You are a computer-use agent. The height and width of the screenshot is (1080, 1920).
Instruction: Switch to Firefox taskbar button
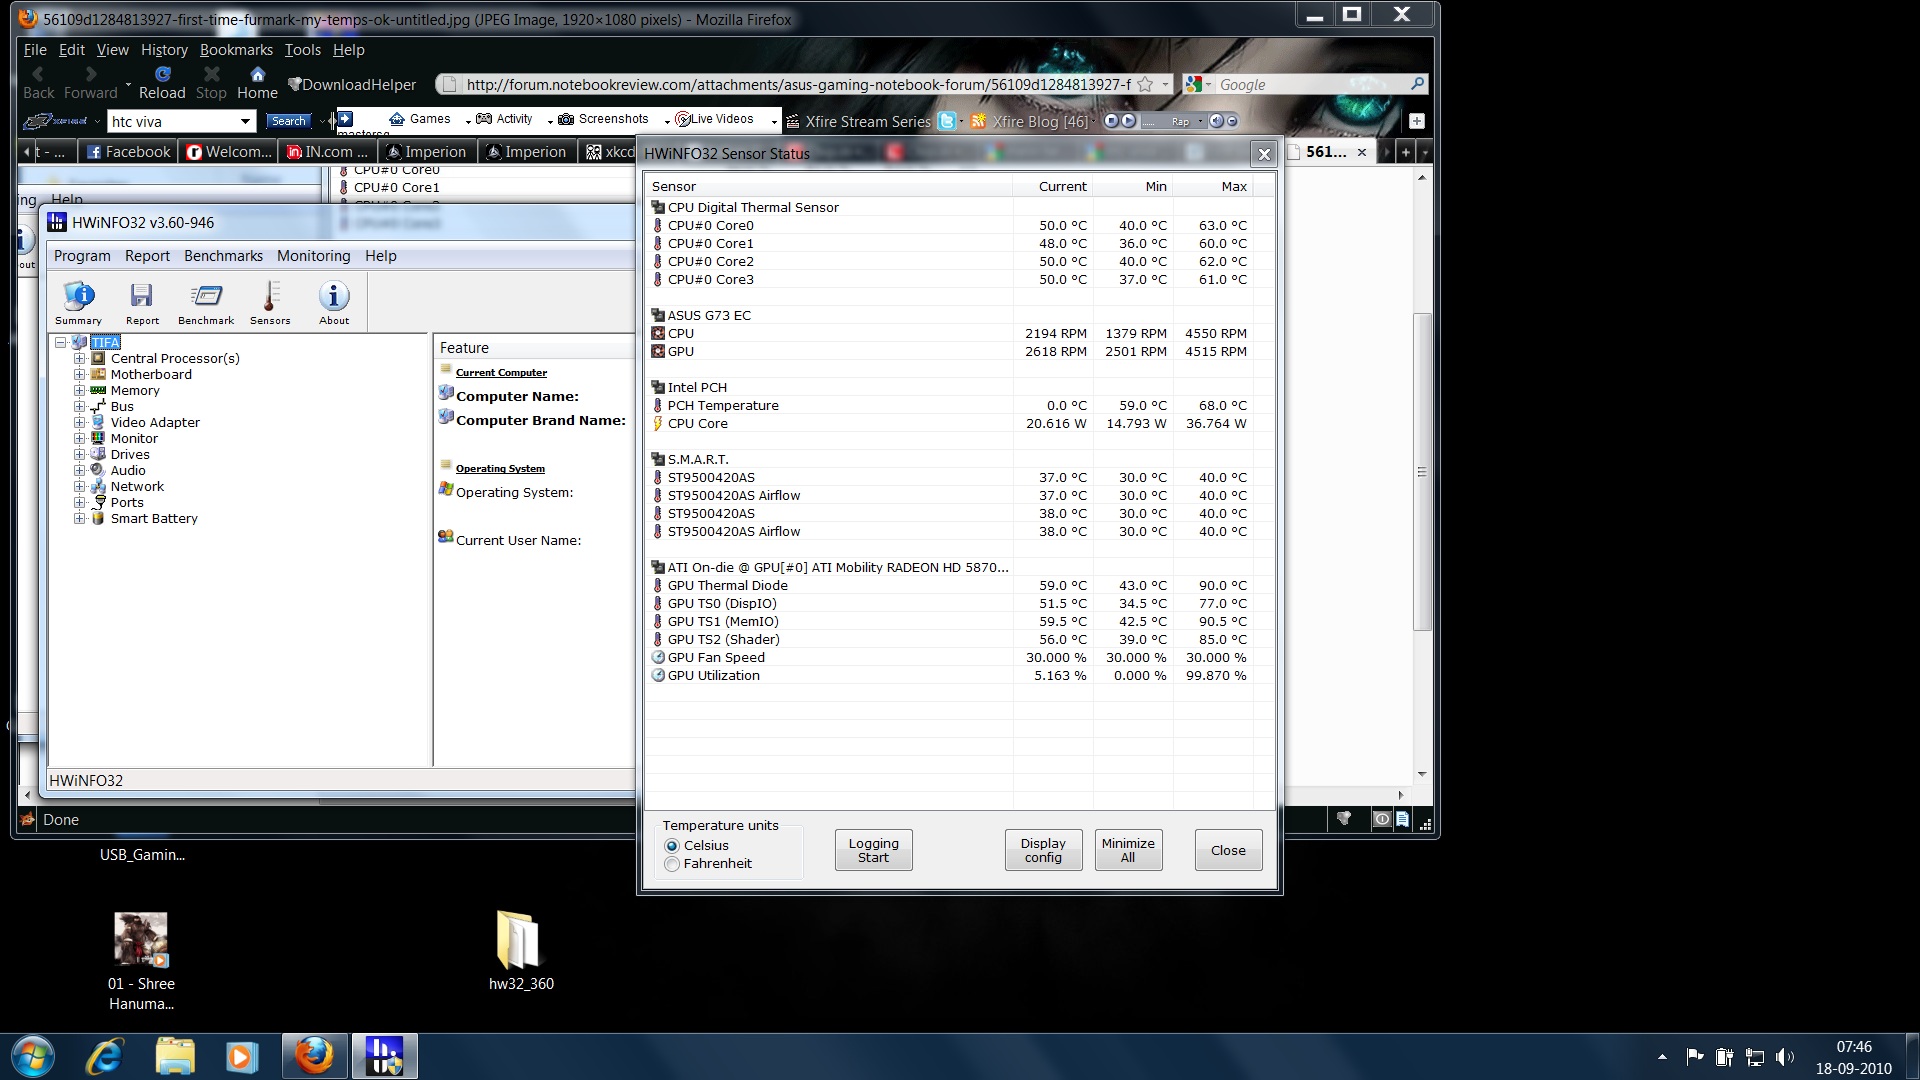pyautogui.click(x=314, y=1056)
